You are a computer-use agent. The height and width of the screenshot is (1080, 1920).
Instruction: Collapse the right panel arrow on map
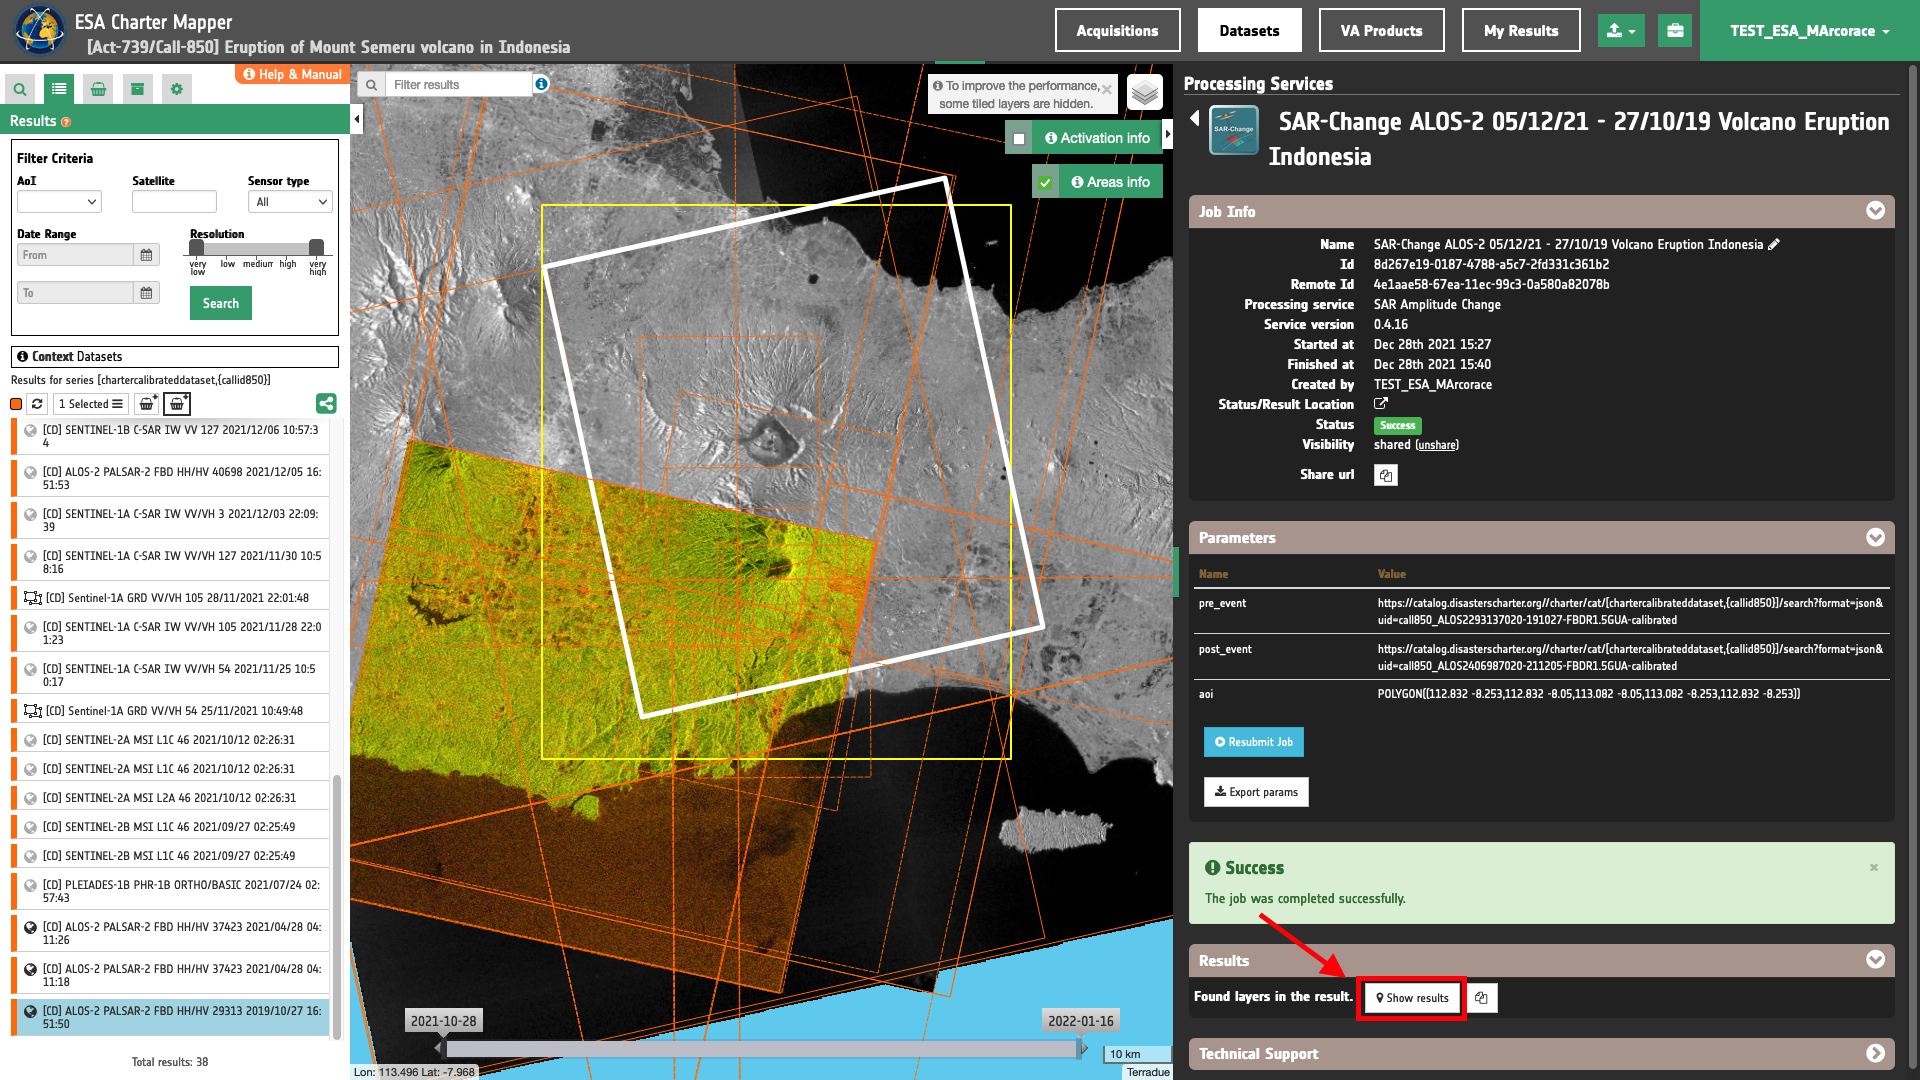click(x=1167, y=133)
